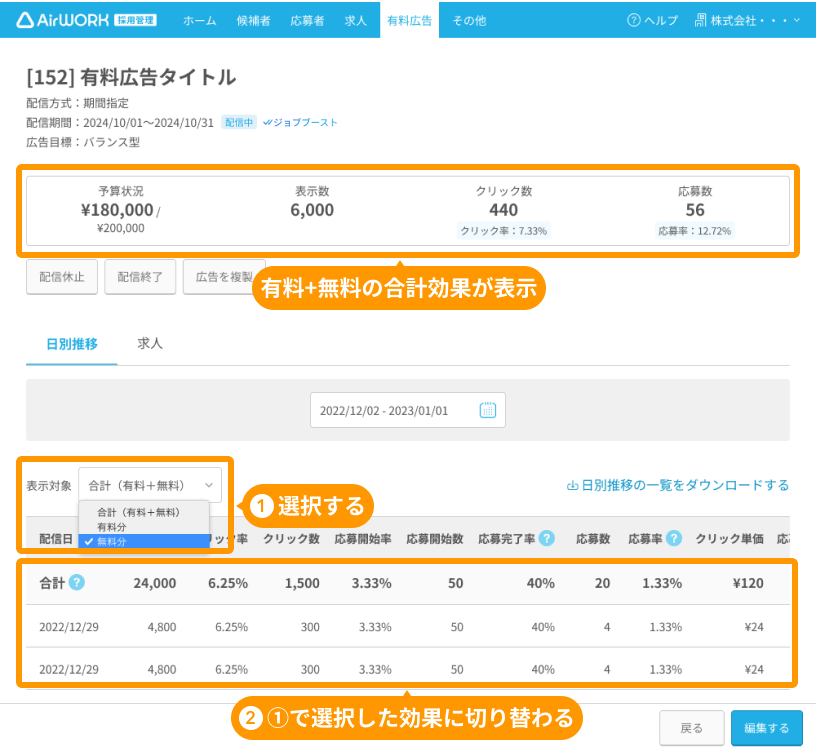The width and height of the screenshot is (816, 752).
Task: Click the 応募率：12.72% label
Action: [x=695, y=231]
